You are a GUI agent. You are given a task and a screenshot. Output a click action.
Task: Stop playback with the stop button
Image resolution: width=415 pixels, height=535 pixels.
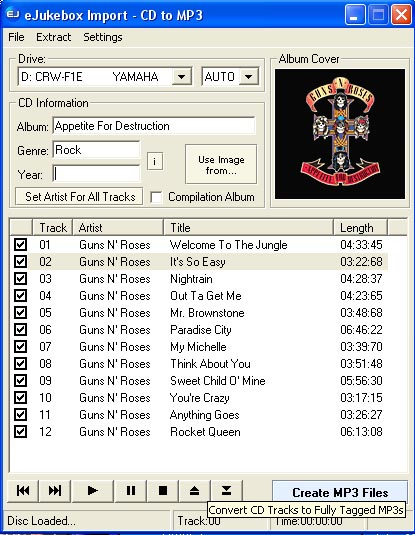click(x=163, y=491)
